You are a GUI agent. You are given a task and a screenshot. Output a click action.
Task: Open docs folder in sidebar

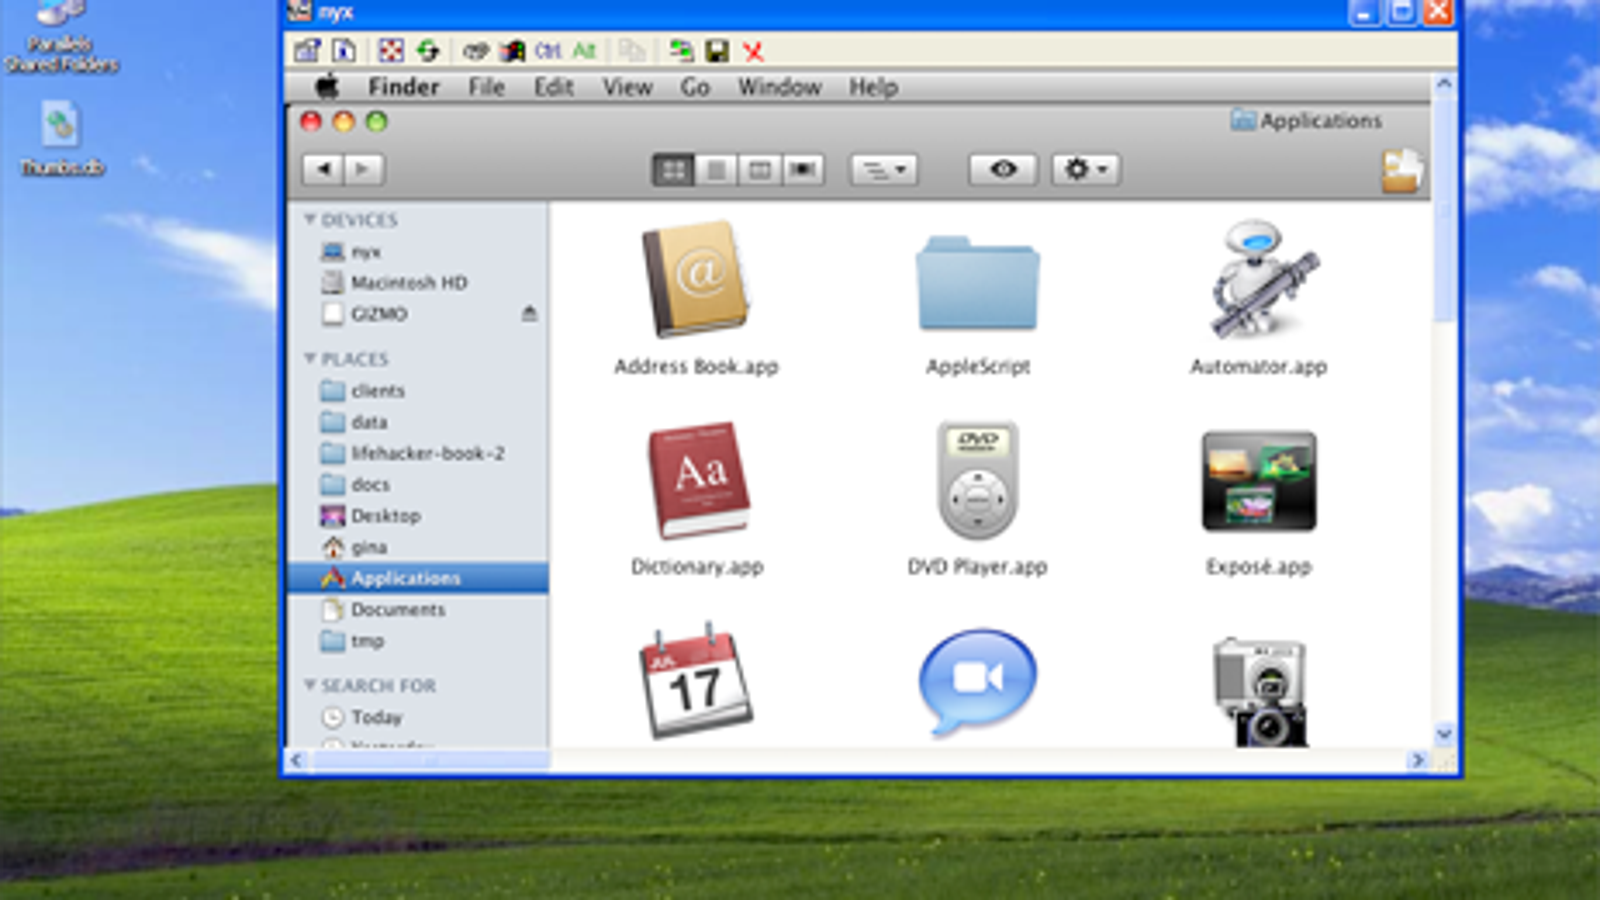click(x=417, y=484)
